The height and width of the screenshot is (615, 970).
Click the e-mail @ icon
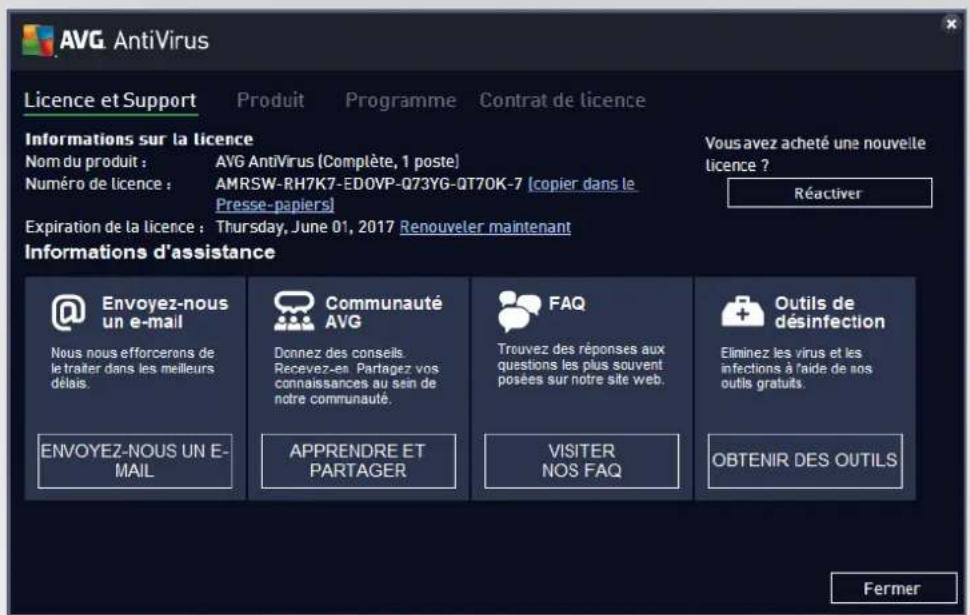(x=68, y=312)
